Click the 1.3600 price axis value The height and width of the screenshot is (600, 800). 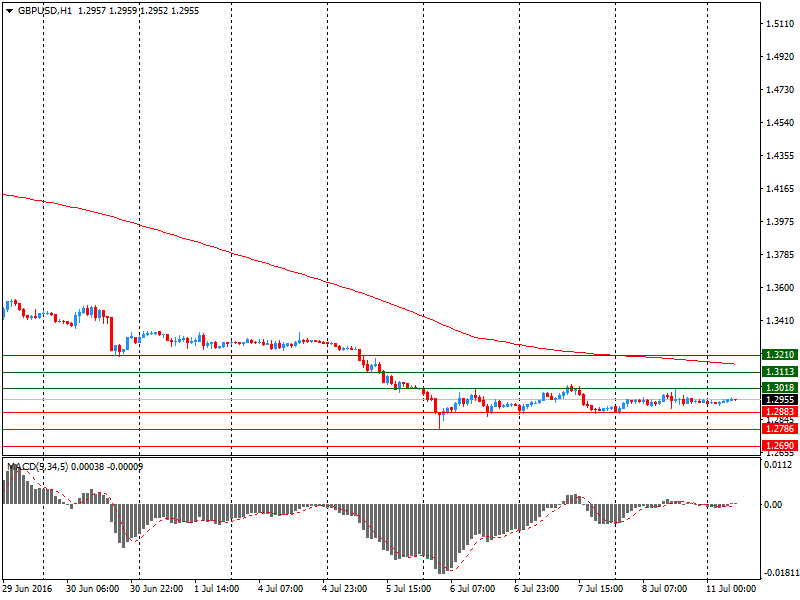(x=780, y=288)
